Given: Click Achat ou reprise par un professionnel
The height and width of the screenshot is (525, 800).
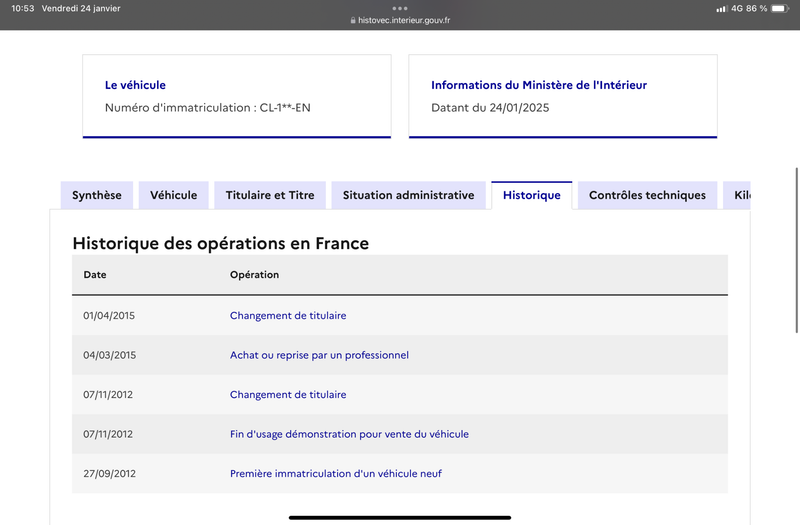Looking at the screenshot, I should pos(319,355).
